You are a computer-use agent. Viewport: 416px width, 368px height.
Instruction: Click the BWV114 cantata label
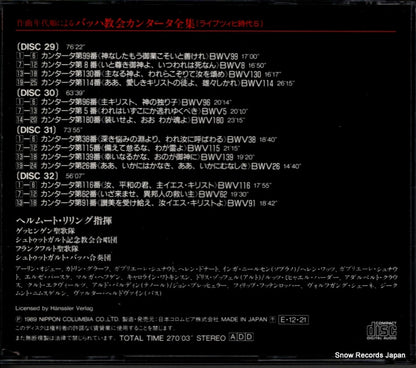[257, 83]
